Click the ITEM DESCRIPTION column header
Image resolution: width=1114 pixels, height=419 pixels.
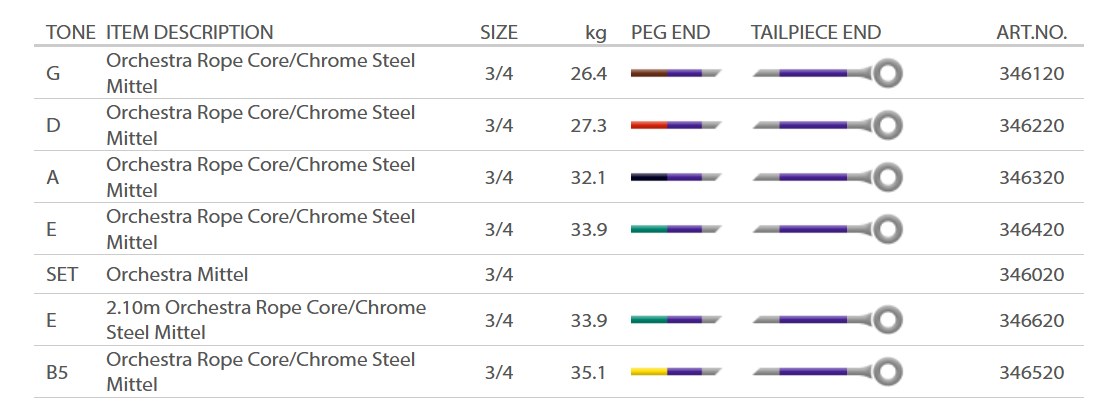(x=189, y=33)
